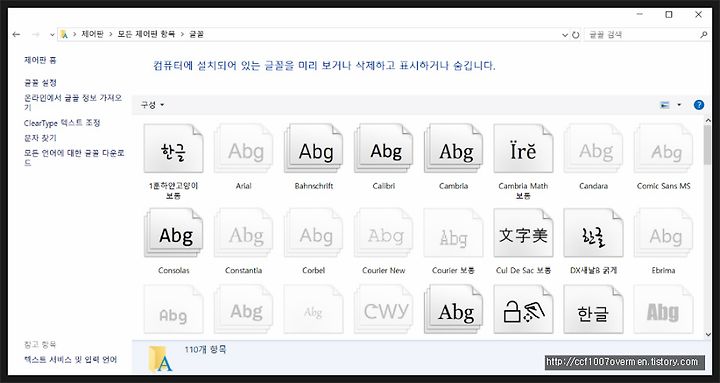
Task: Click 온라인에서 글꼴 정보 가져오기 link
Action: (x=73, y=102)
